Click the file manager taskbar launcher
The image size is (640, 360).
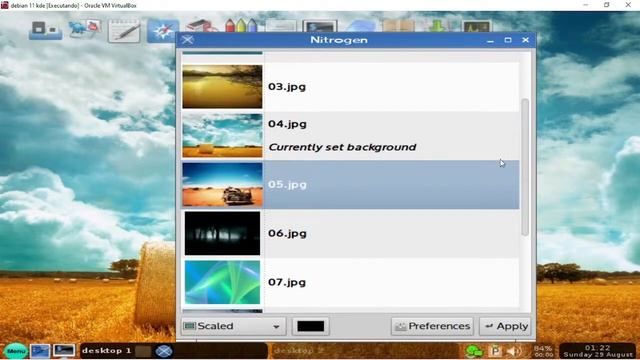(40, 351)
